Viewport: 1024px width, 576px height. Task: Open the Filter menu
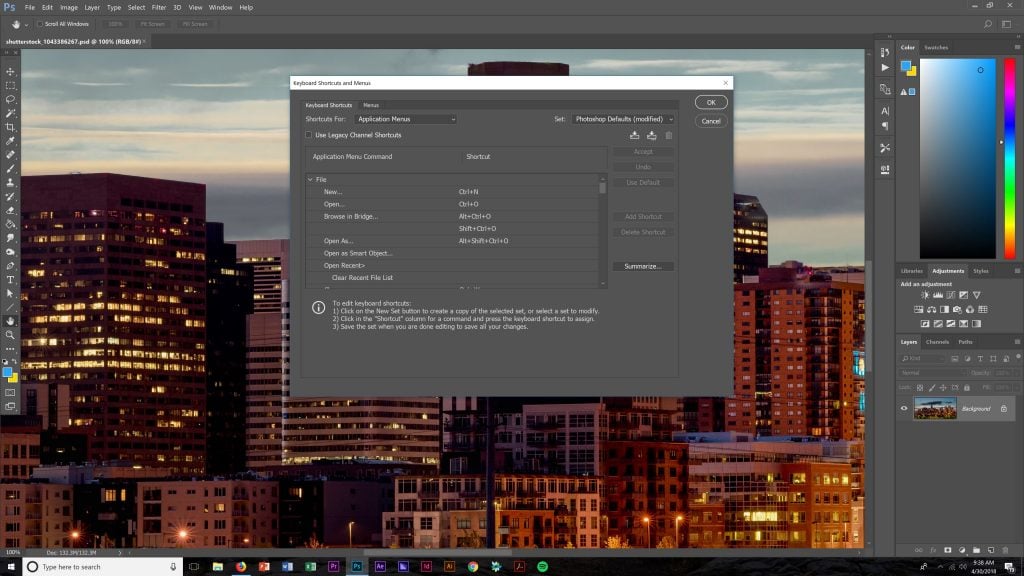coord(158,7)
